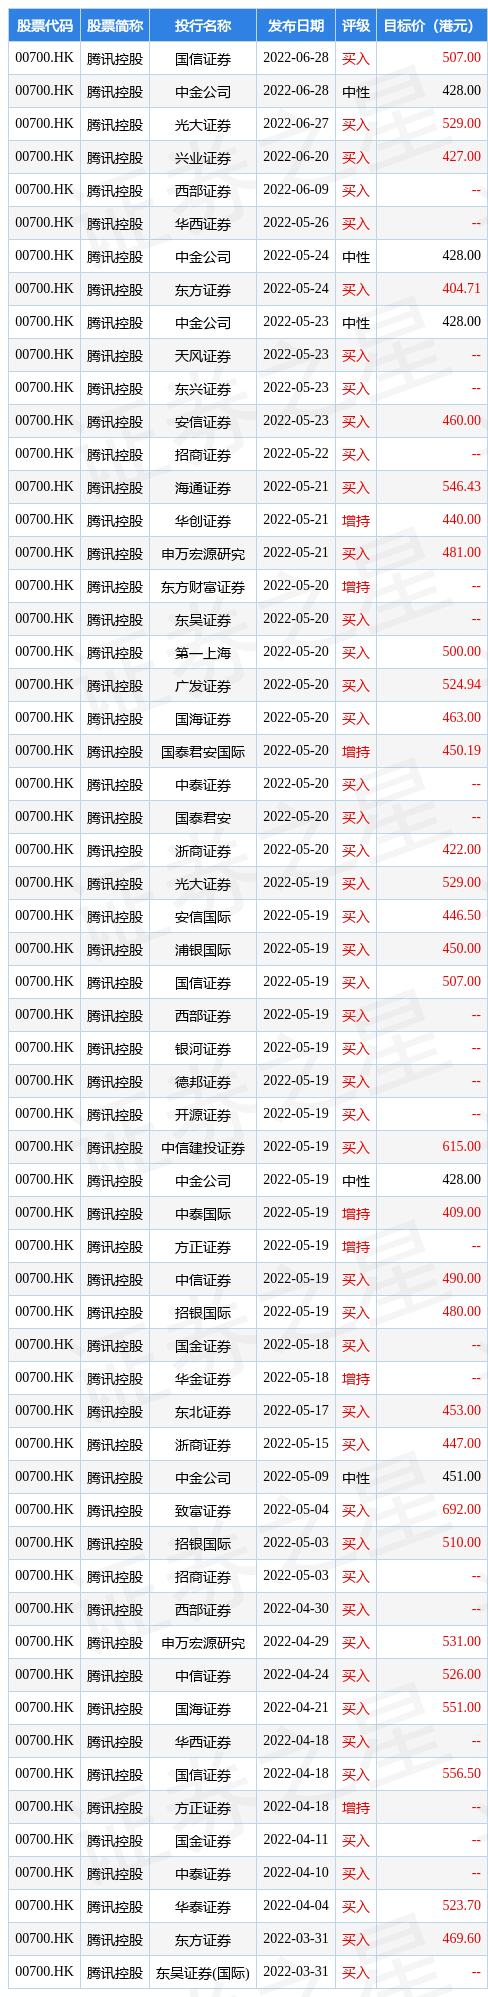Select 东方财富证券 in the broker column
This screenshot has width=488, height=1997.
203,586
